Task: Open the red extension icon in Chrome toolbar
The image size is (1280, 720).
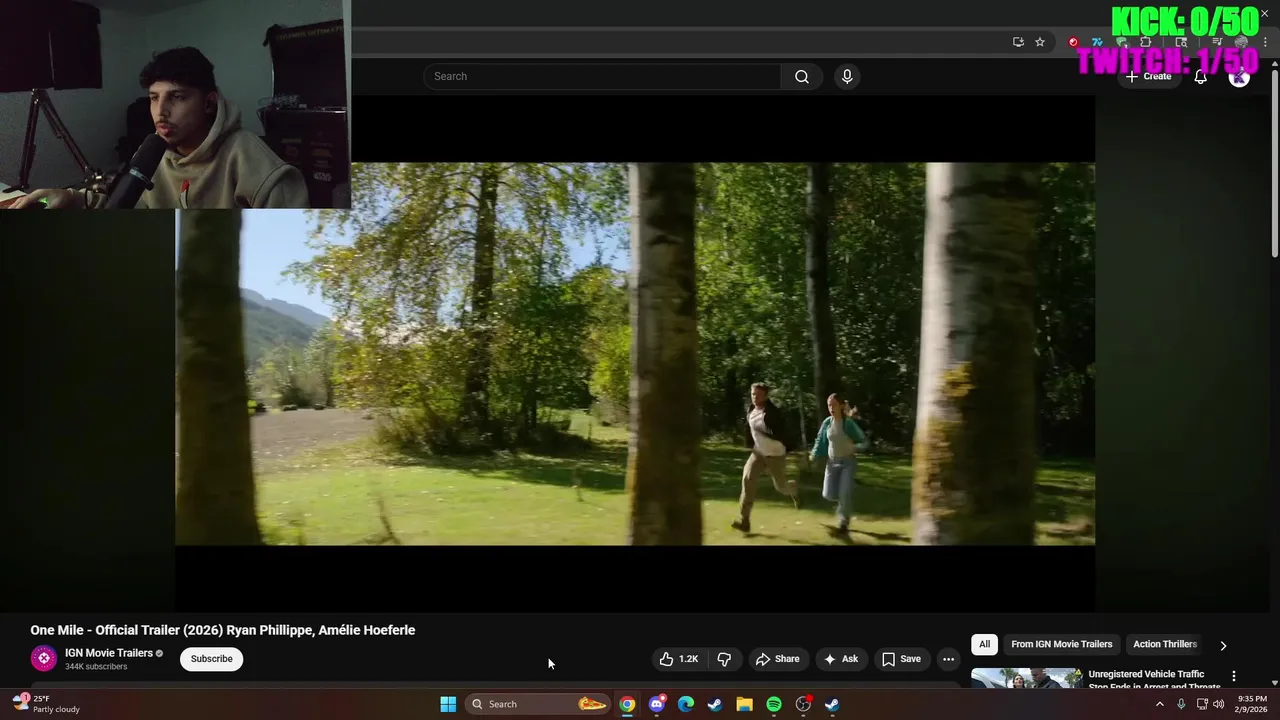Action: tap(1073, 42)
